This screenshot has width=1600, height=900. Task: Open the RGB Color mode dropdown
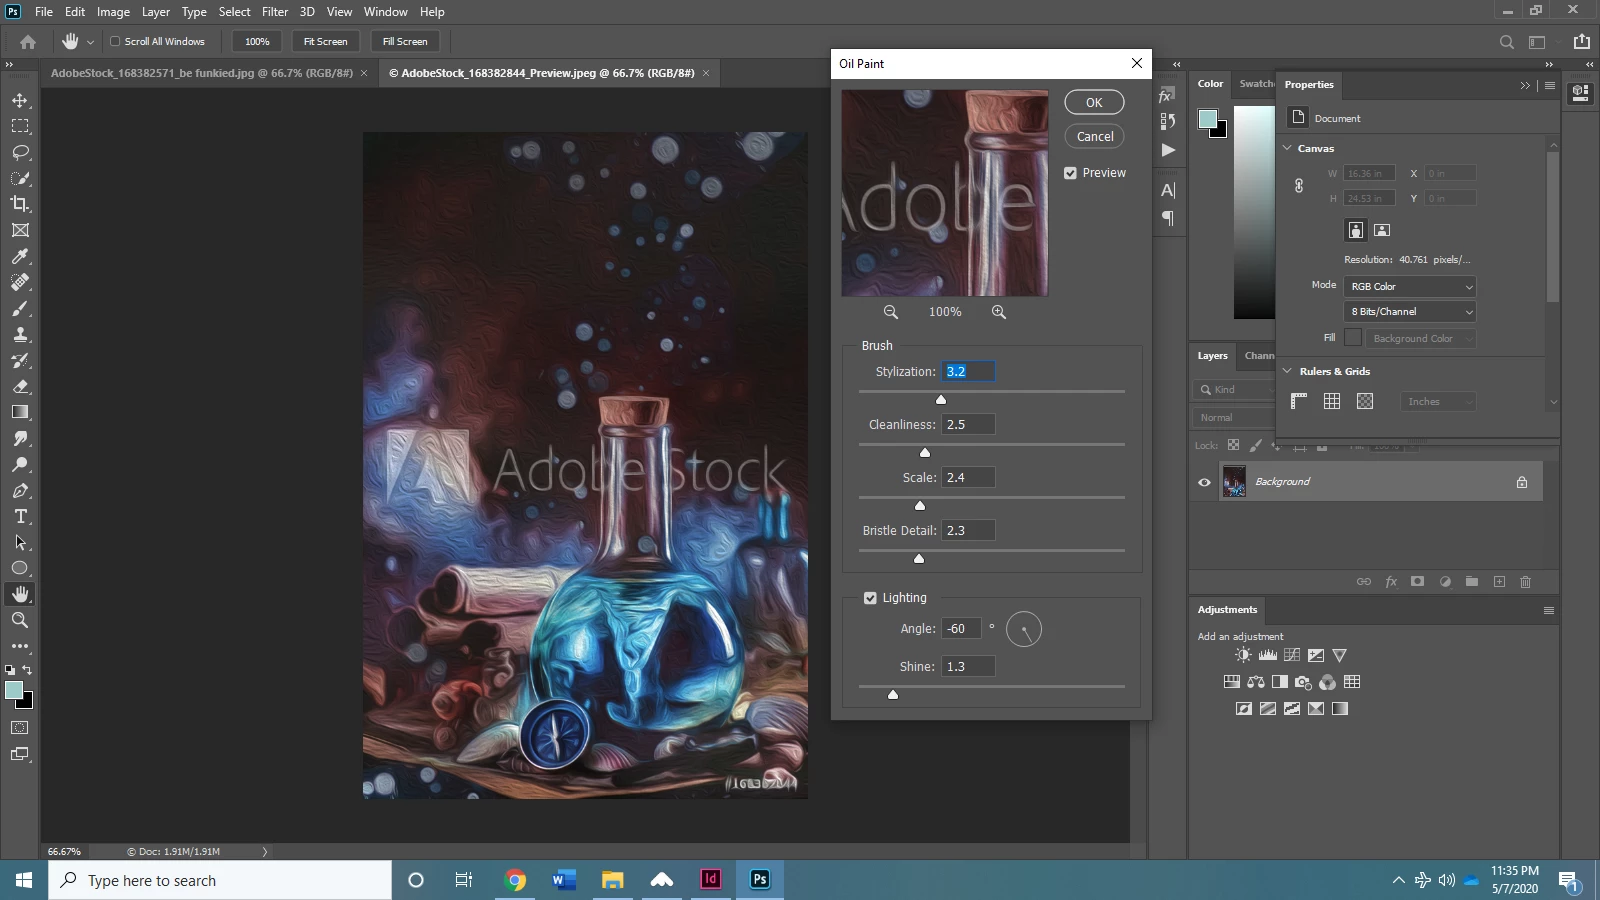[1410, 287]
